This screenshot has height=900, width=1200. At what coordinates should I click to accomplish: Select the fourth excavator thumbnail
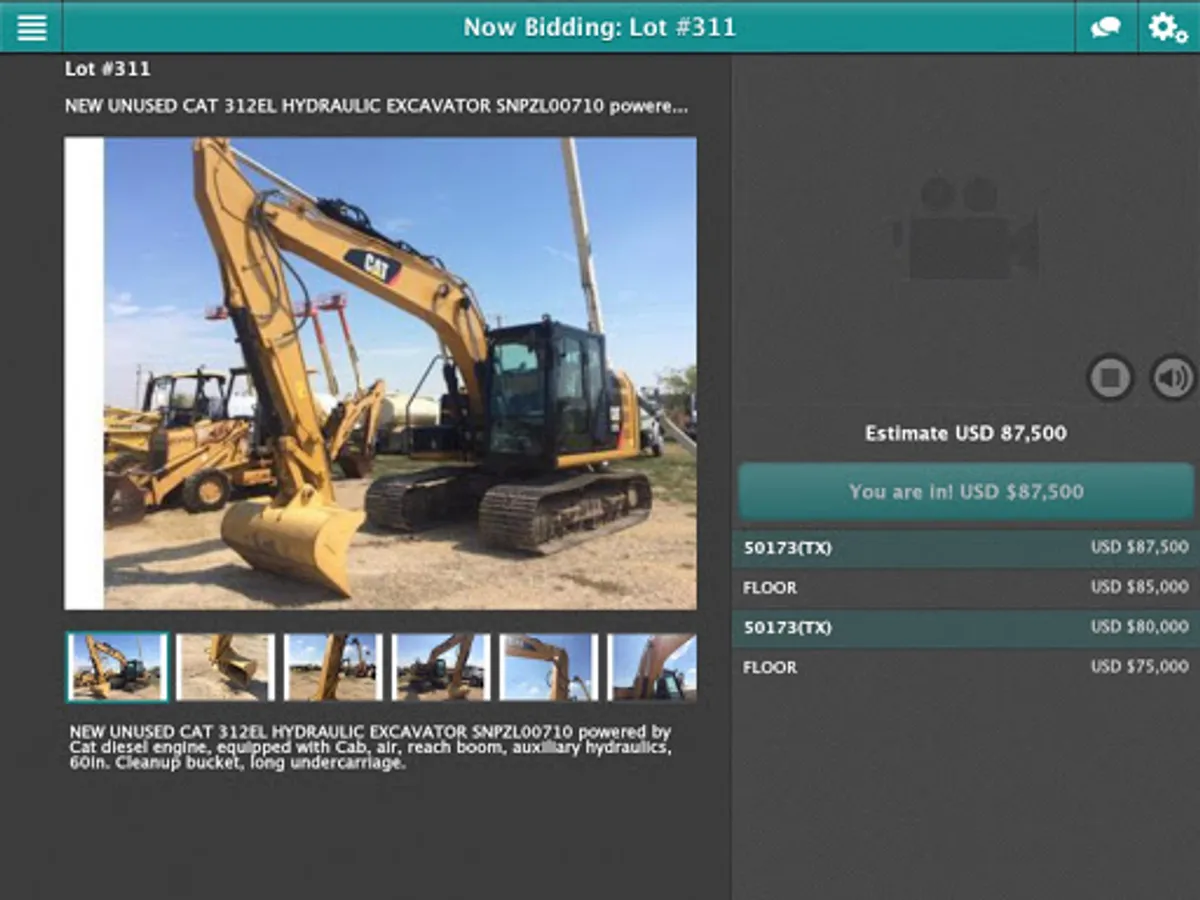coord(441,666)
